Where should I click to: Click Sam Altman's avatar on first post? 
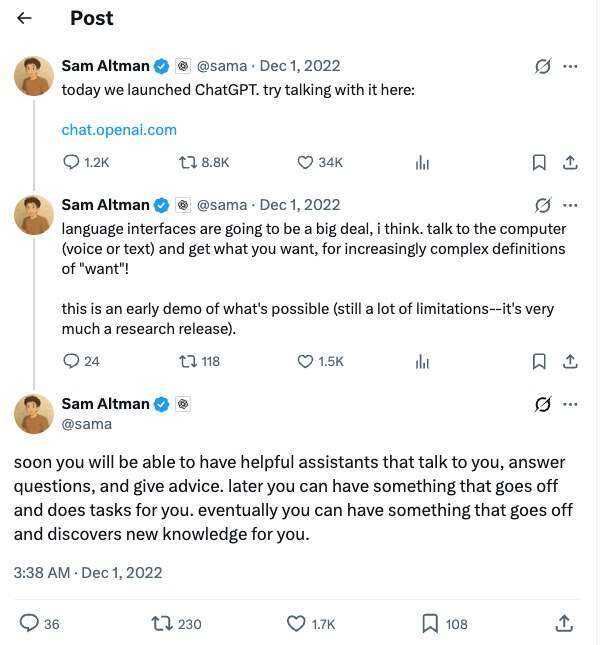pos(34,76)
